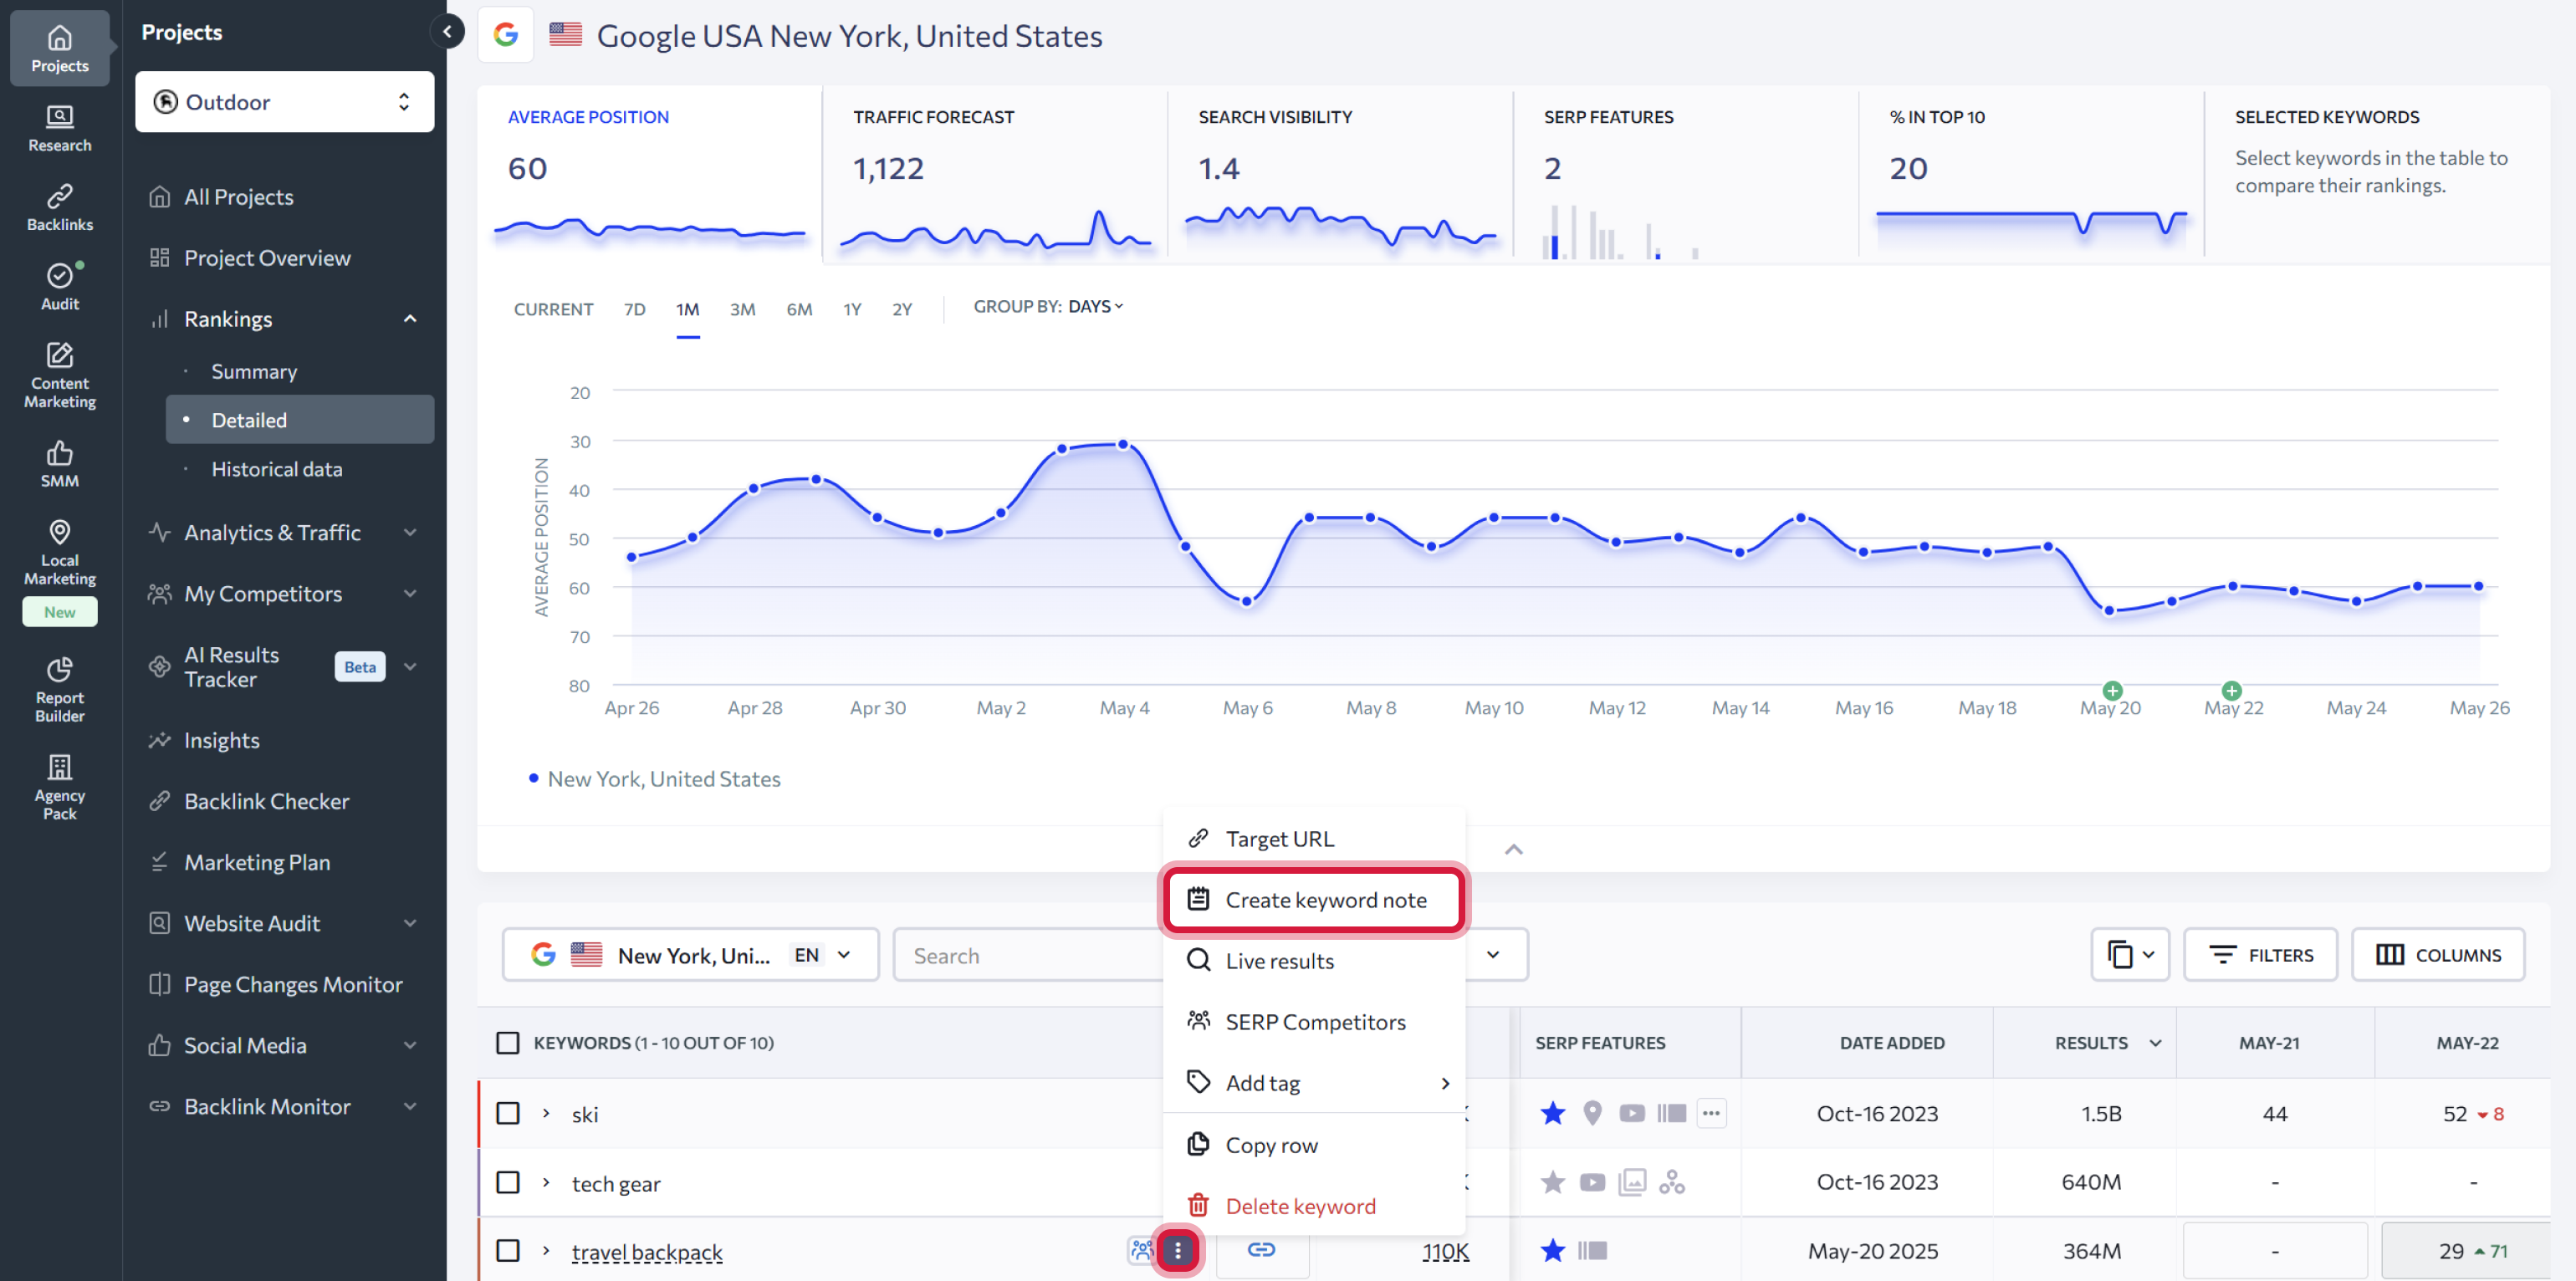Expand Website Audit menu

tap(410, 923)
